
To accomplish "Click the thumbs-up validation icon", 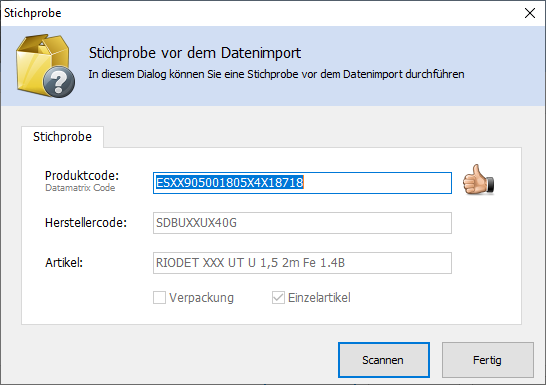I will (478, 180).
